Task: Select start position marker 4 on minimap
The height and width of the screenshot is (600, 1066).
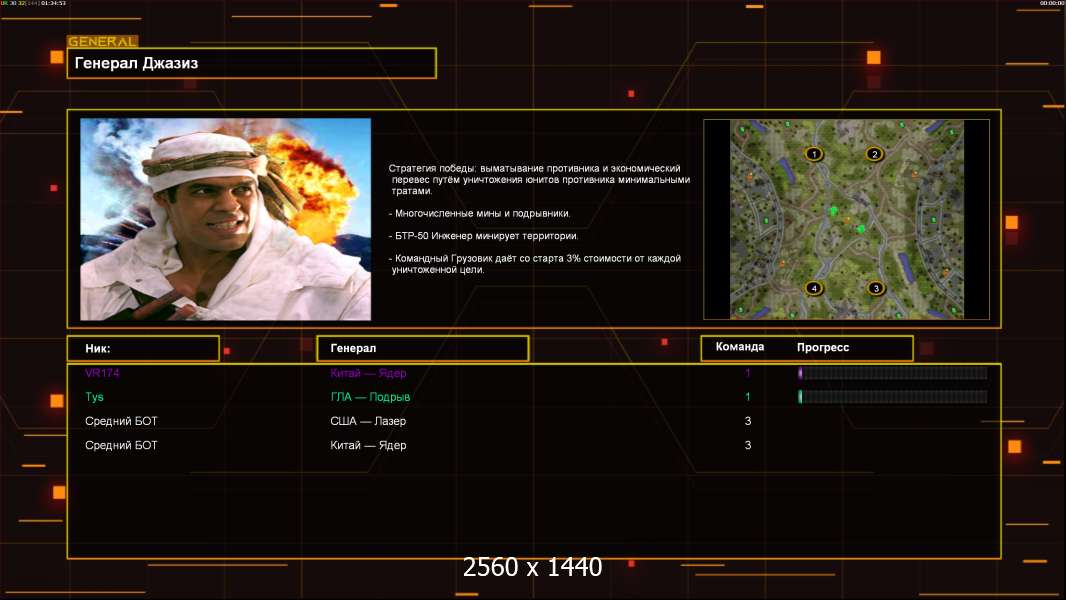Action: pos(814,289)
